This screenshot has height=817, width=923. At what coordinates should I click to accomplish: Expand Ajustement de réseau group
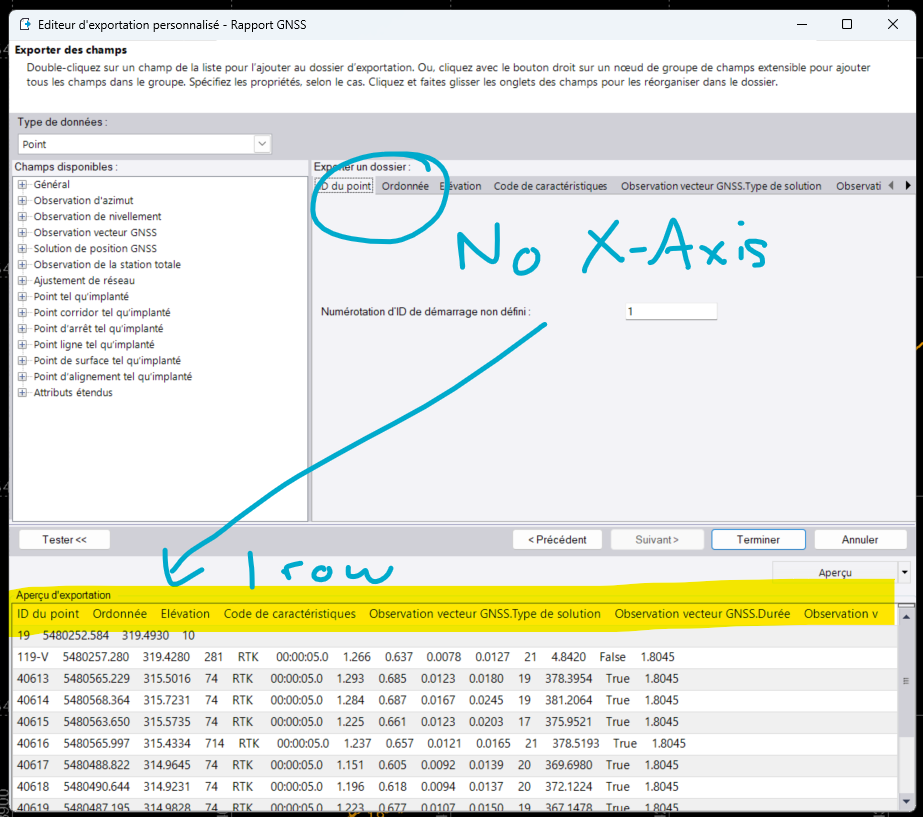click(x=22, y=281)
